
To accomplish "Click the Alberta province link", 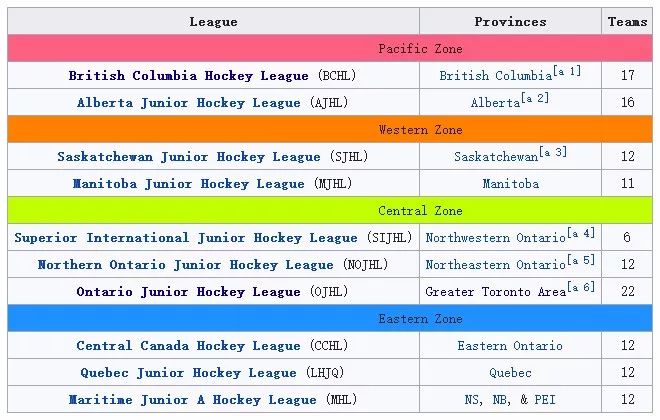I will click(495, 103).
